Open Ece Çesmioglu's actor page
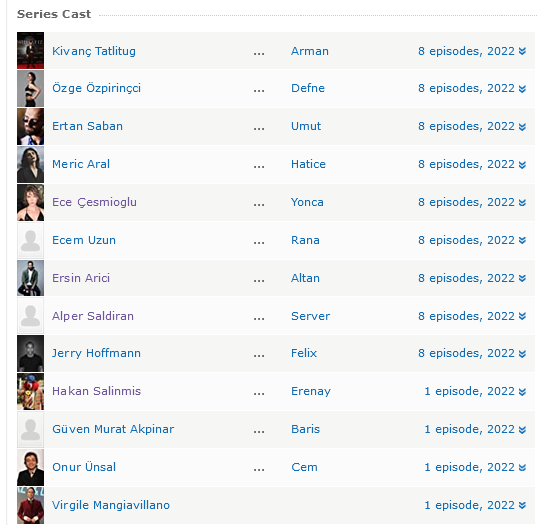The width and height of the screenshot is (545, 525). (x=94, y=202)
